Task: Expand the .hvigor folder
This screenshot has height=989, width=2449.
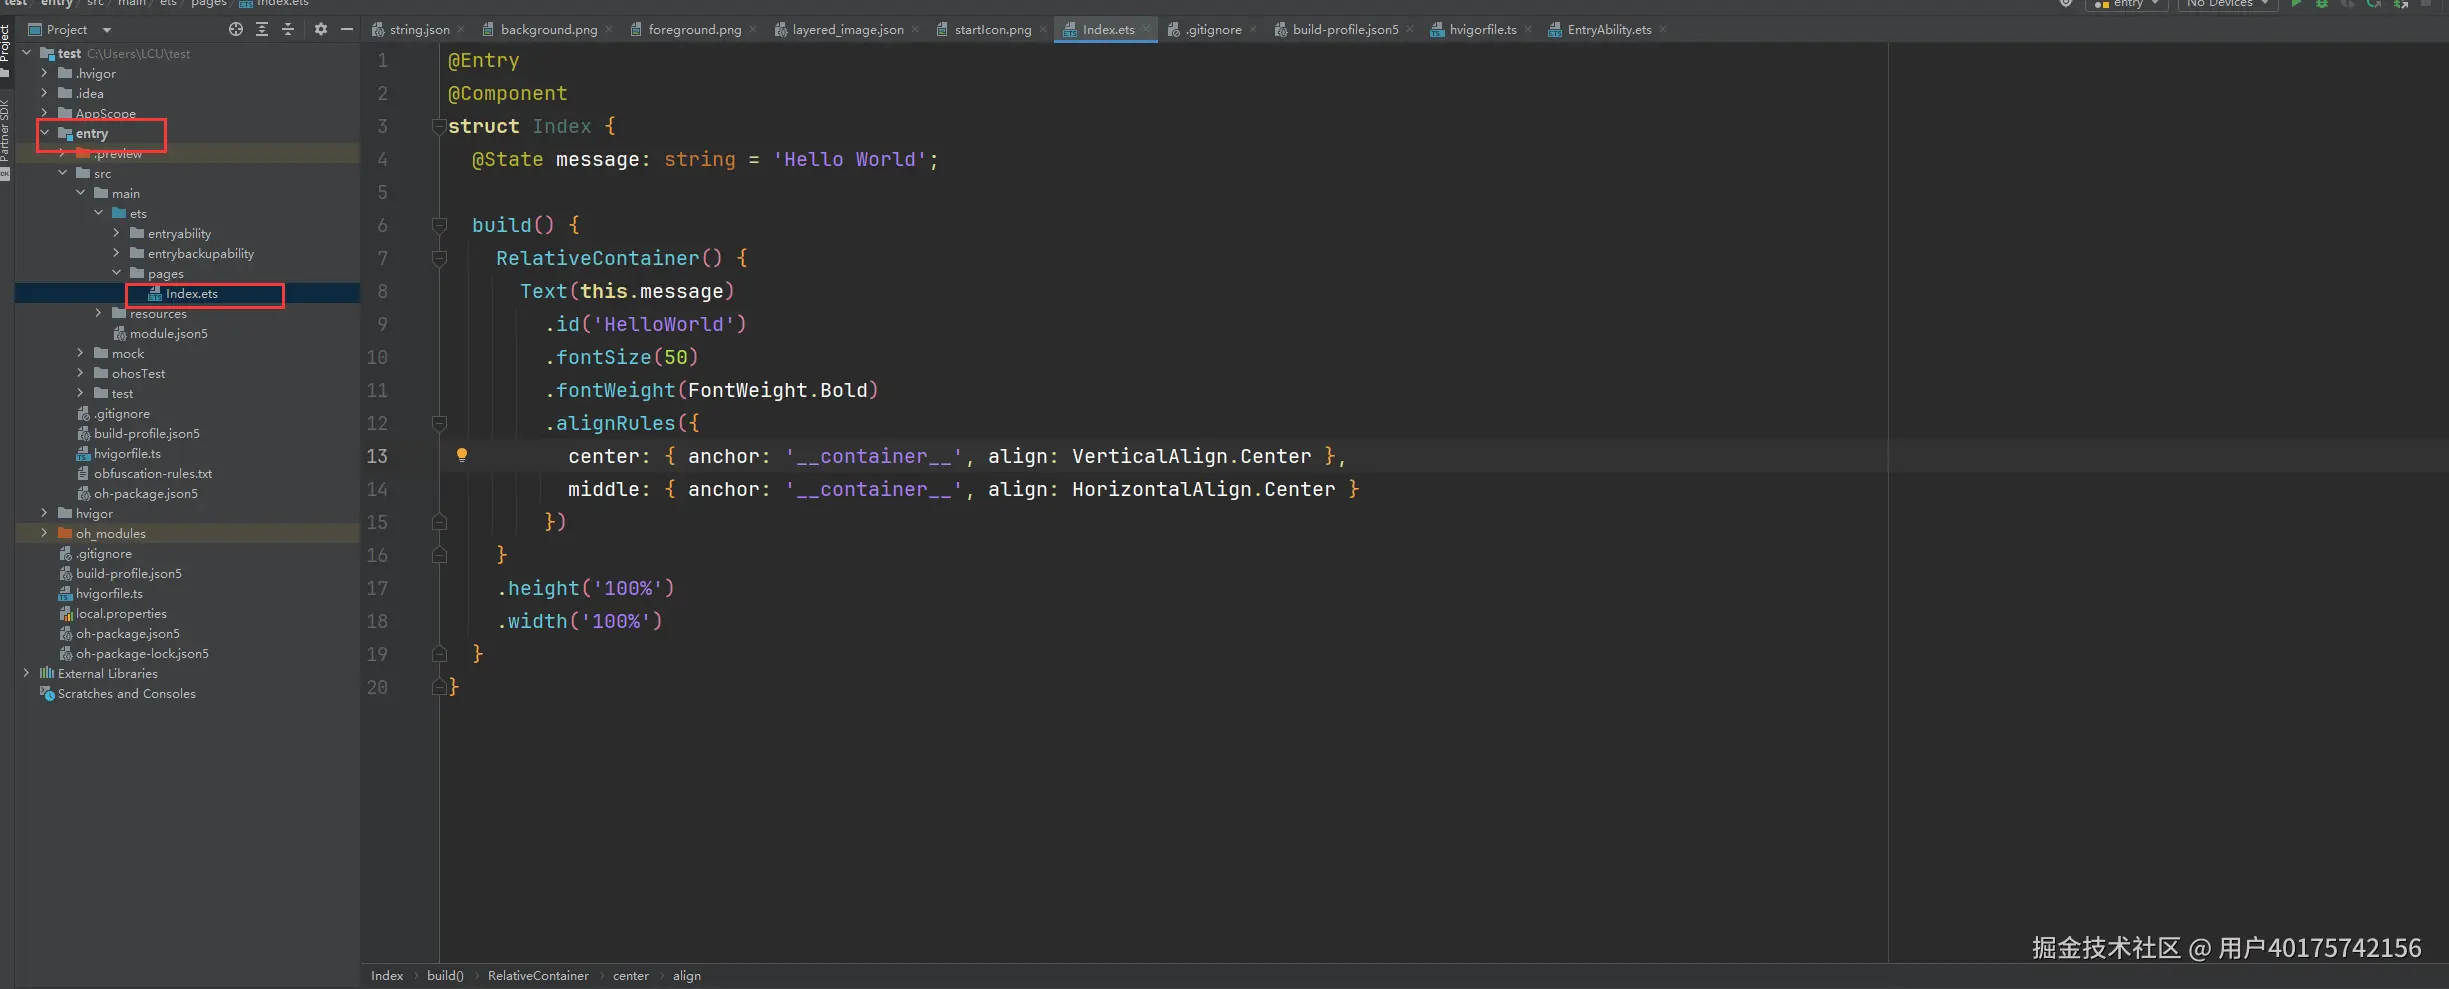Action: [44, 73]
